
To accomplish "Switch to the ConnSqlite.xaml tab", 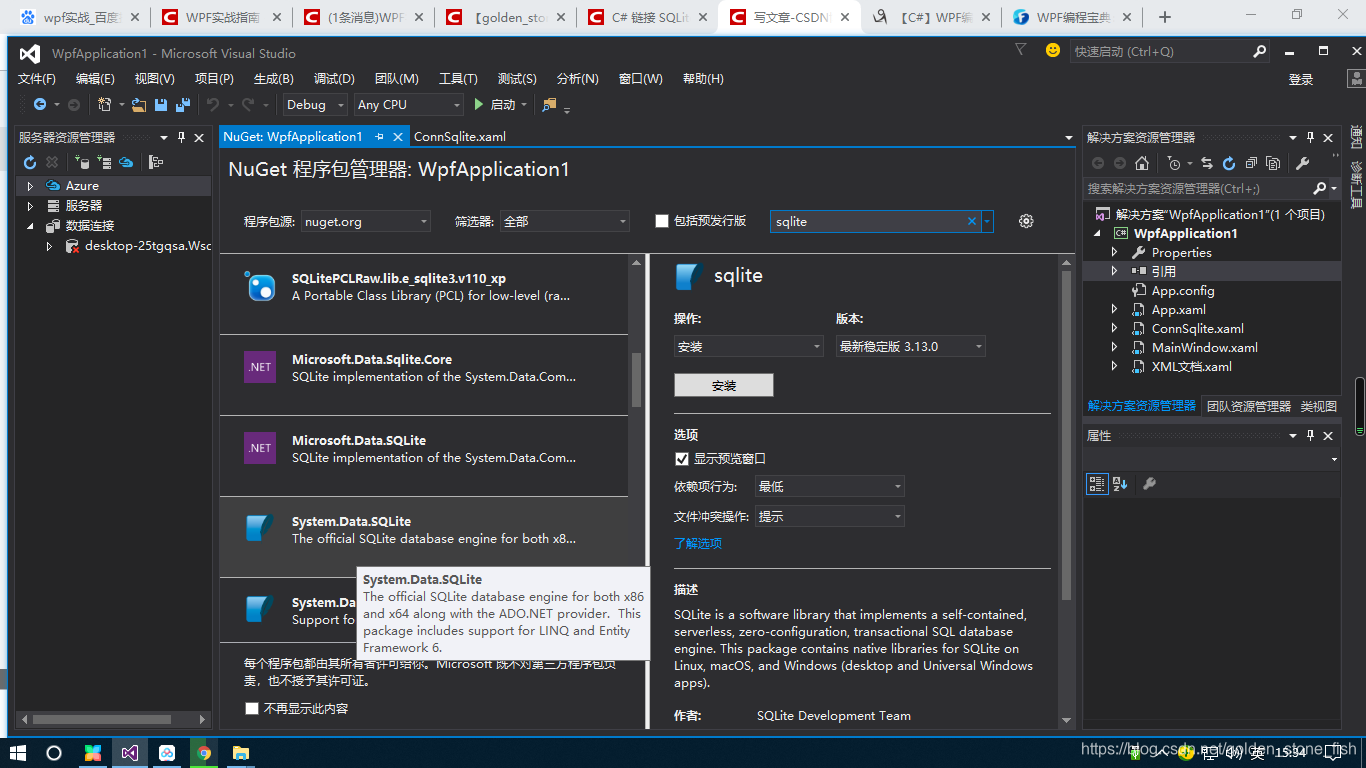I will (x=460, y=137).
